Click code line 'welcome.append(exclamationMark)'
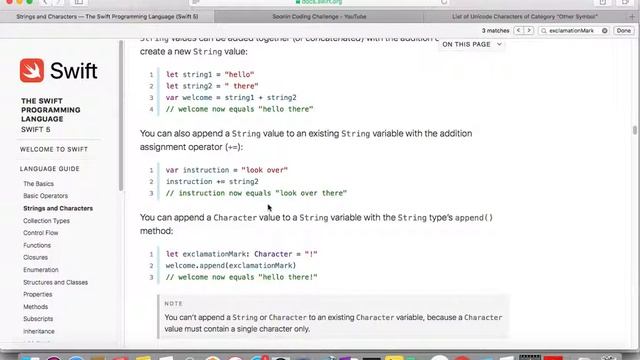 pos(231,266)
